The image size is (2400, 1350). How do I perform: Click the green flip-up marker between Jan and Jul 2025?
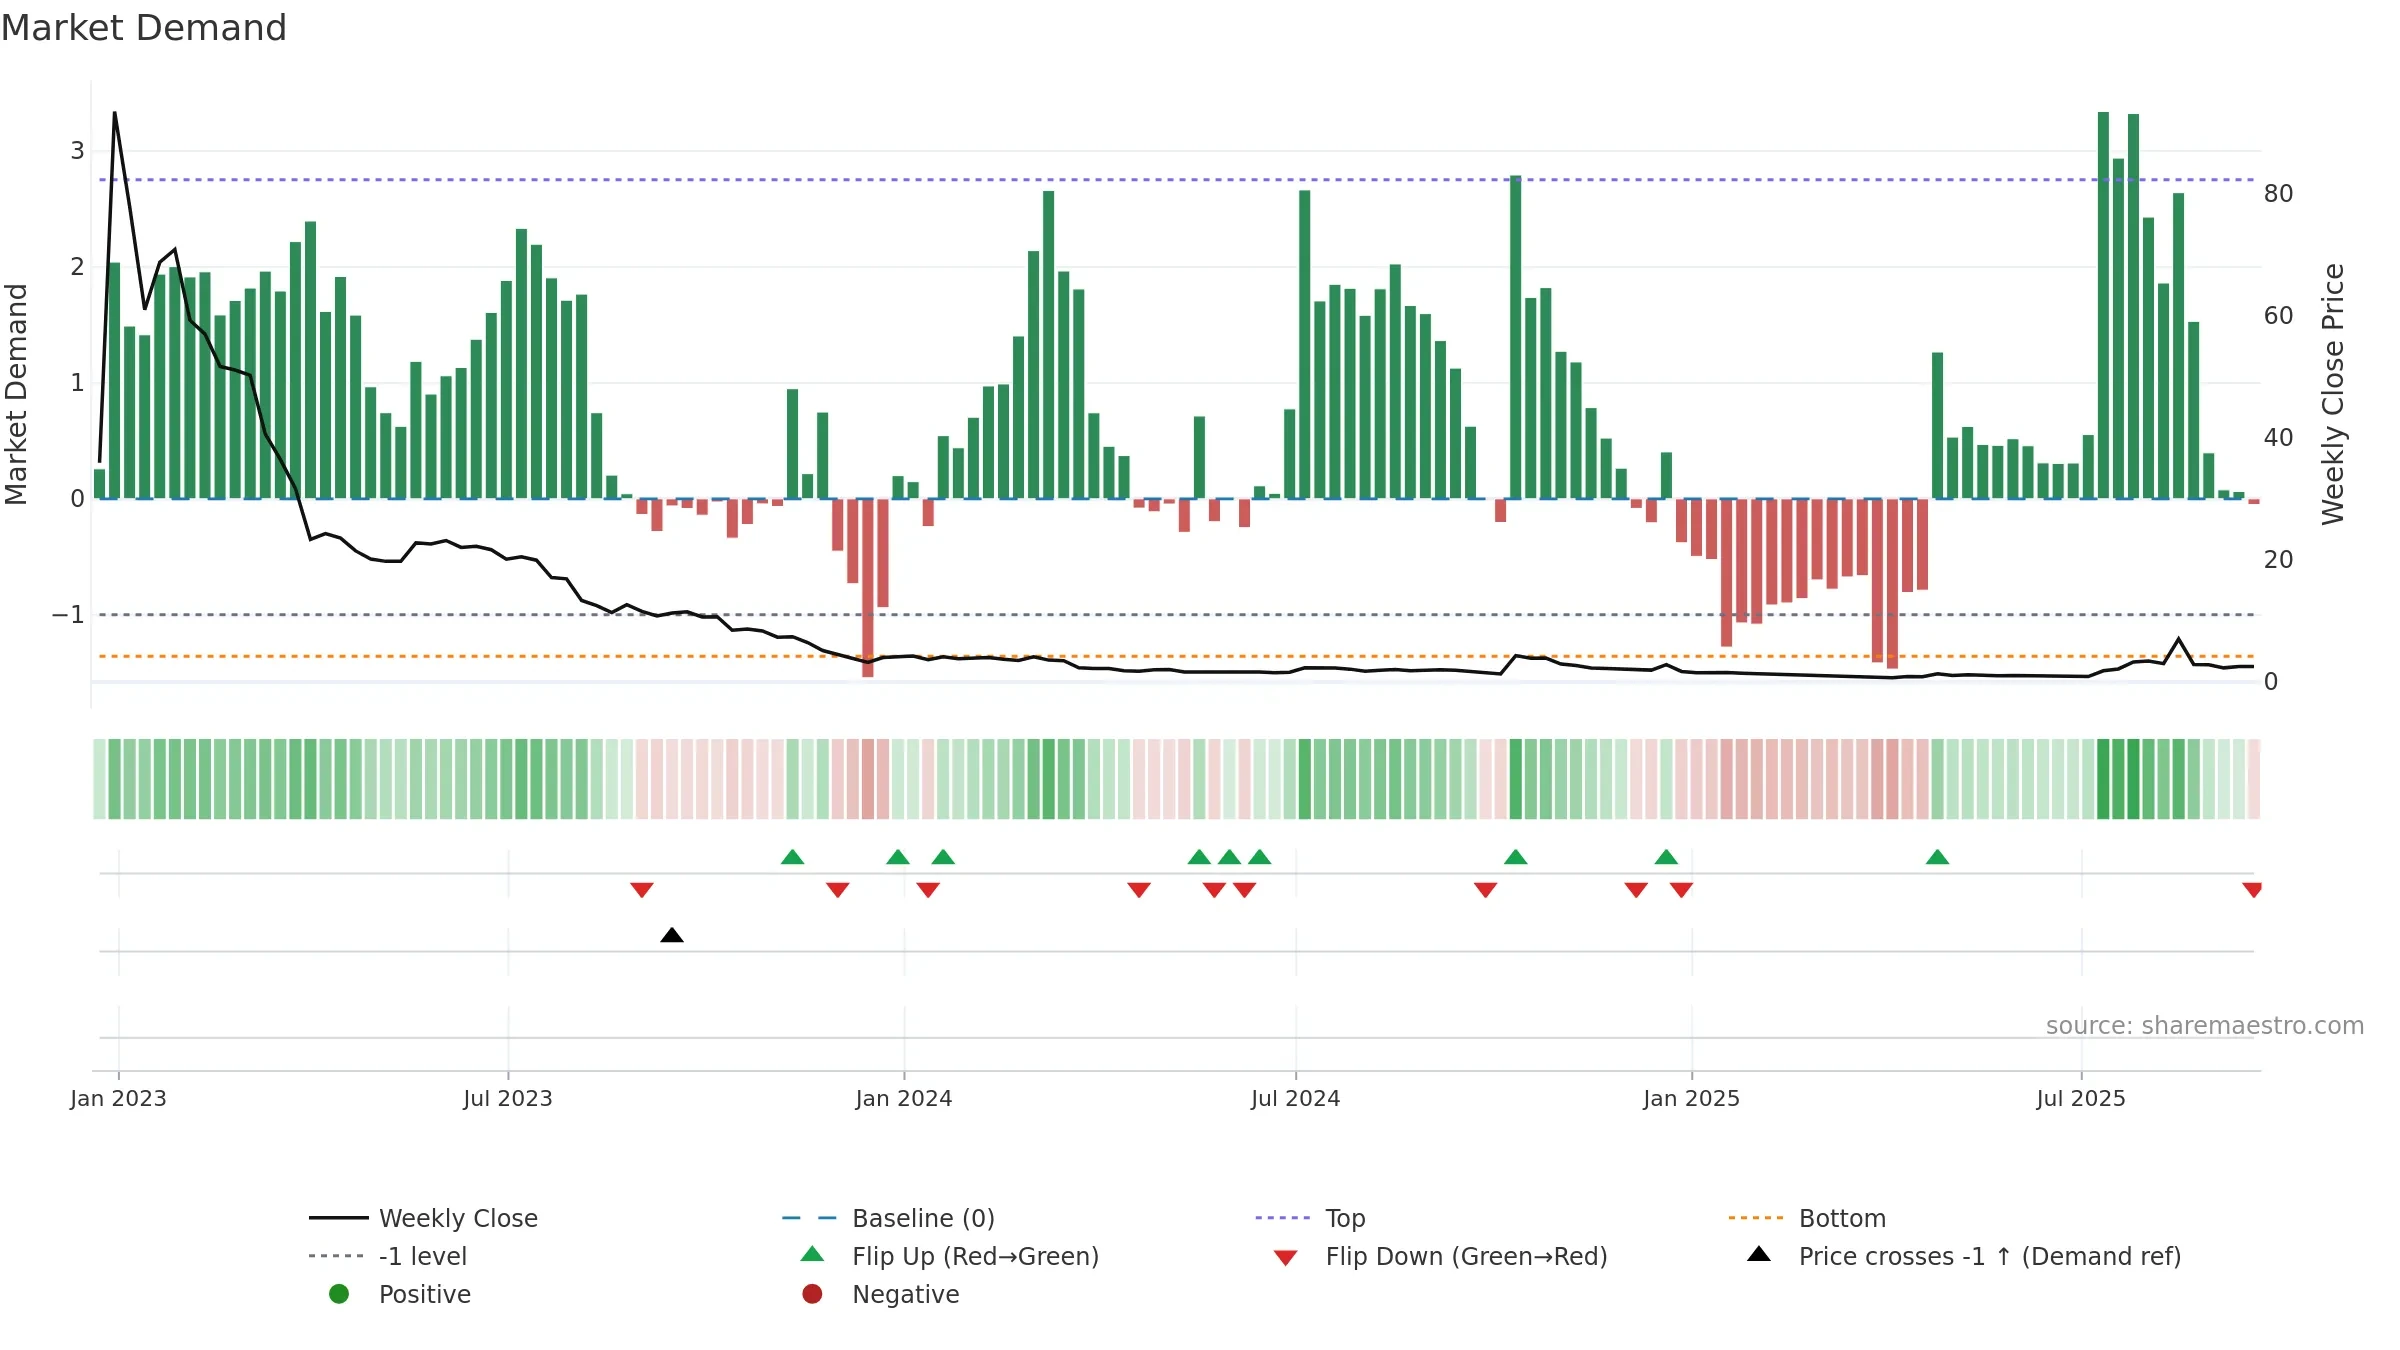click(1937, 857)
